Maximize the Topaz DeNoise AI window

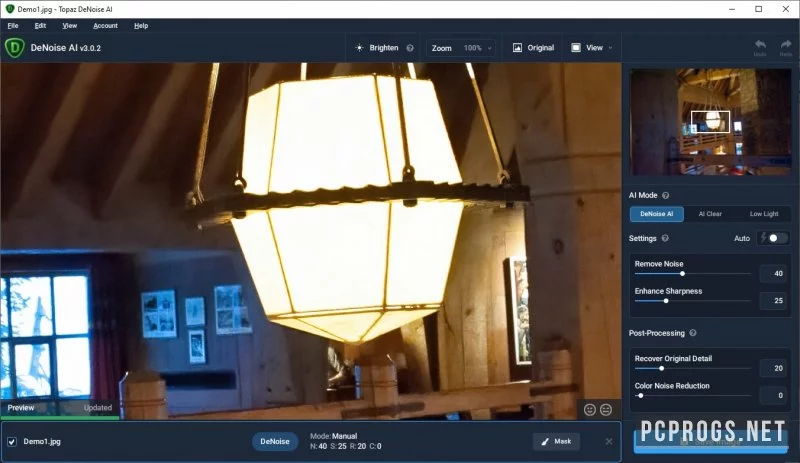coord(759,9)
